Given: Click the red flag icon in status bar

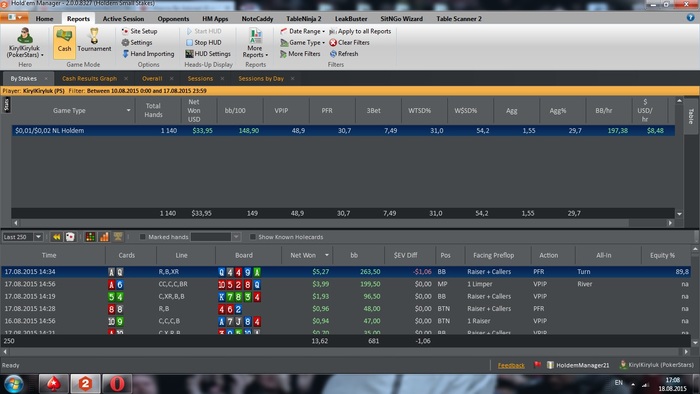Looking at the screenshot, I should click(x=537, y=365).
